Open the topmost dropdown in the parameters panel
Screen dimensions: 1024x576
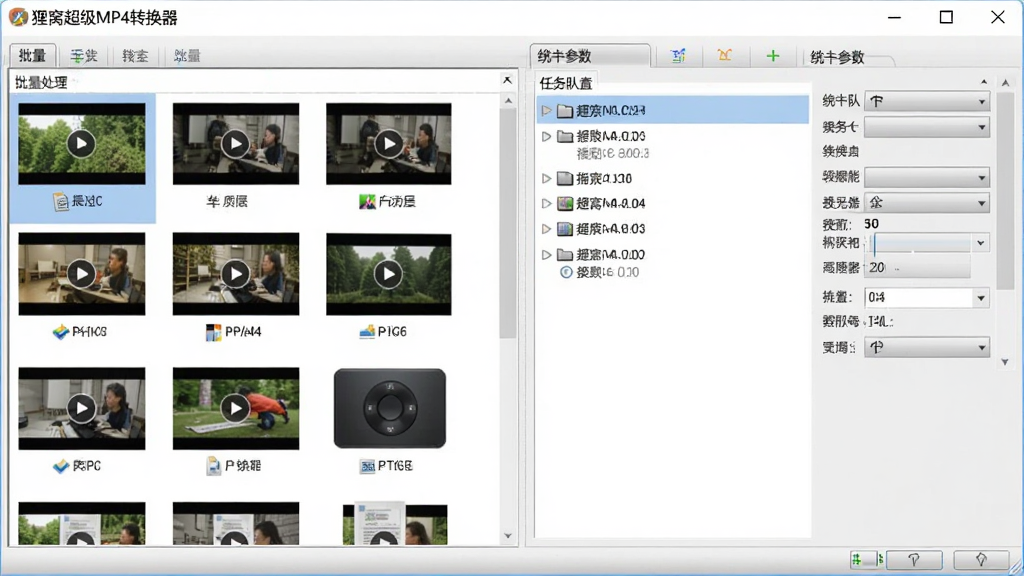pyautogui.click(x=927, y=102)
